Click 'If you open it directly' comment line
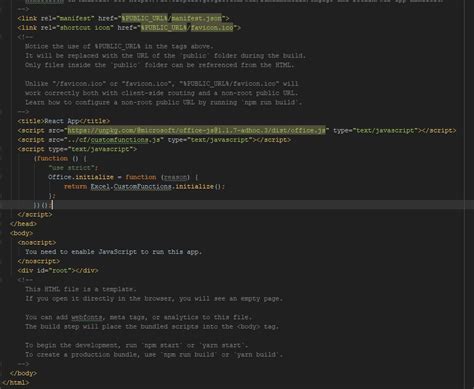 click(154, 298)
